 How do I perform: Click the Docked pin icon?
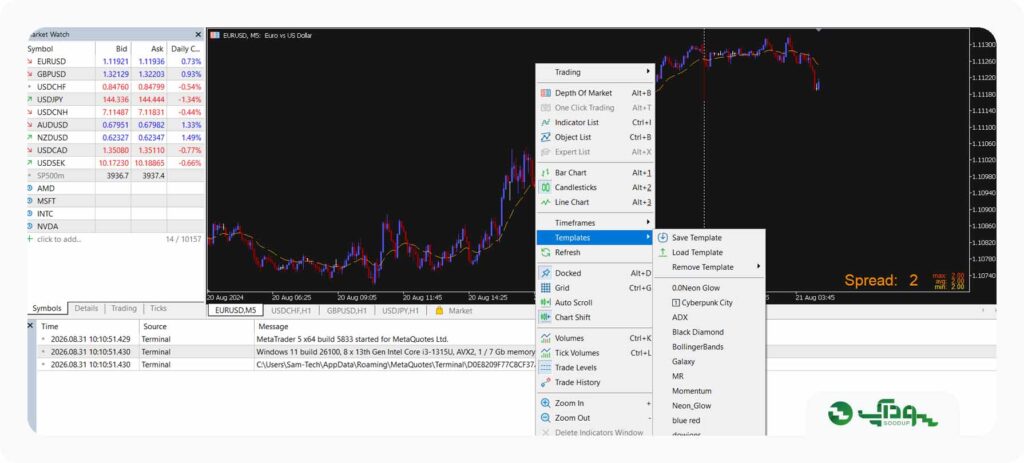[545, 273]
